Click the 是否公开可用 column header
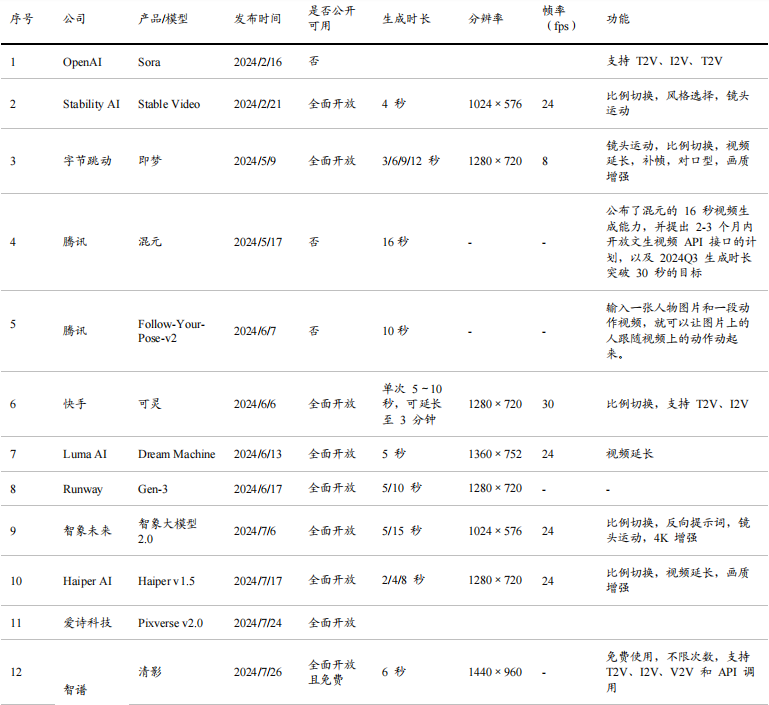 click(333, 19)
